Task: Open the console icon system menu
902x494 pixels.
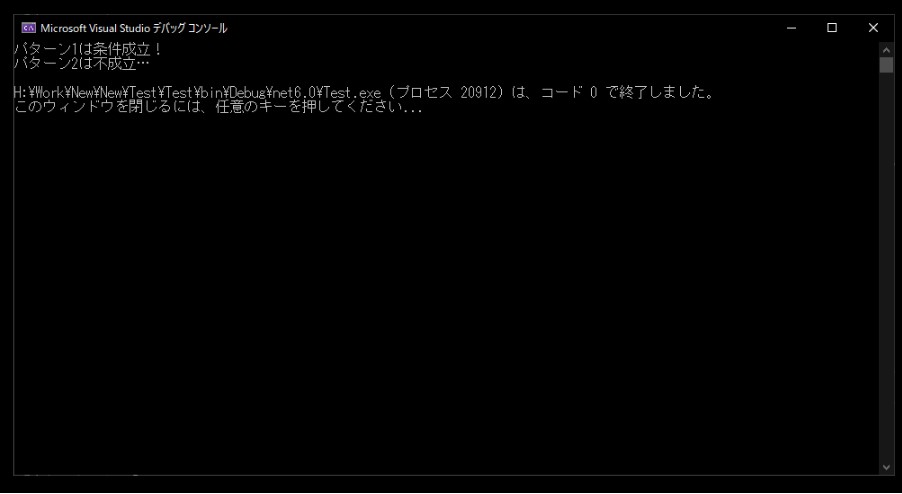Action: [x=29, y=28]
